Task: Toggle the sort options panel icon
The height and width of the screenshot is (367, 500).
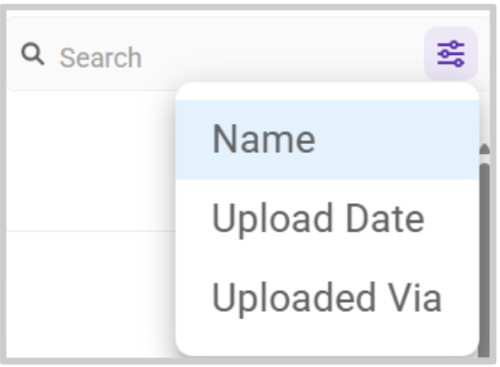Action: [x=451, y=54]
